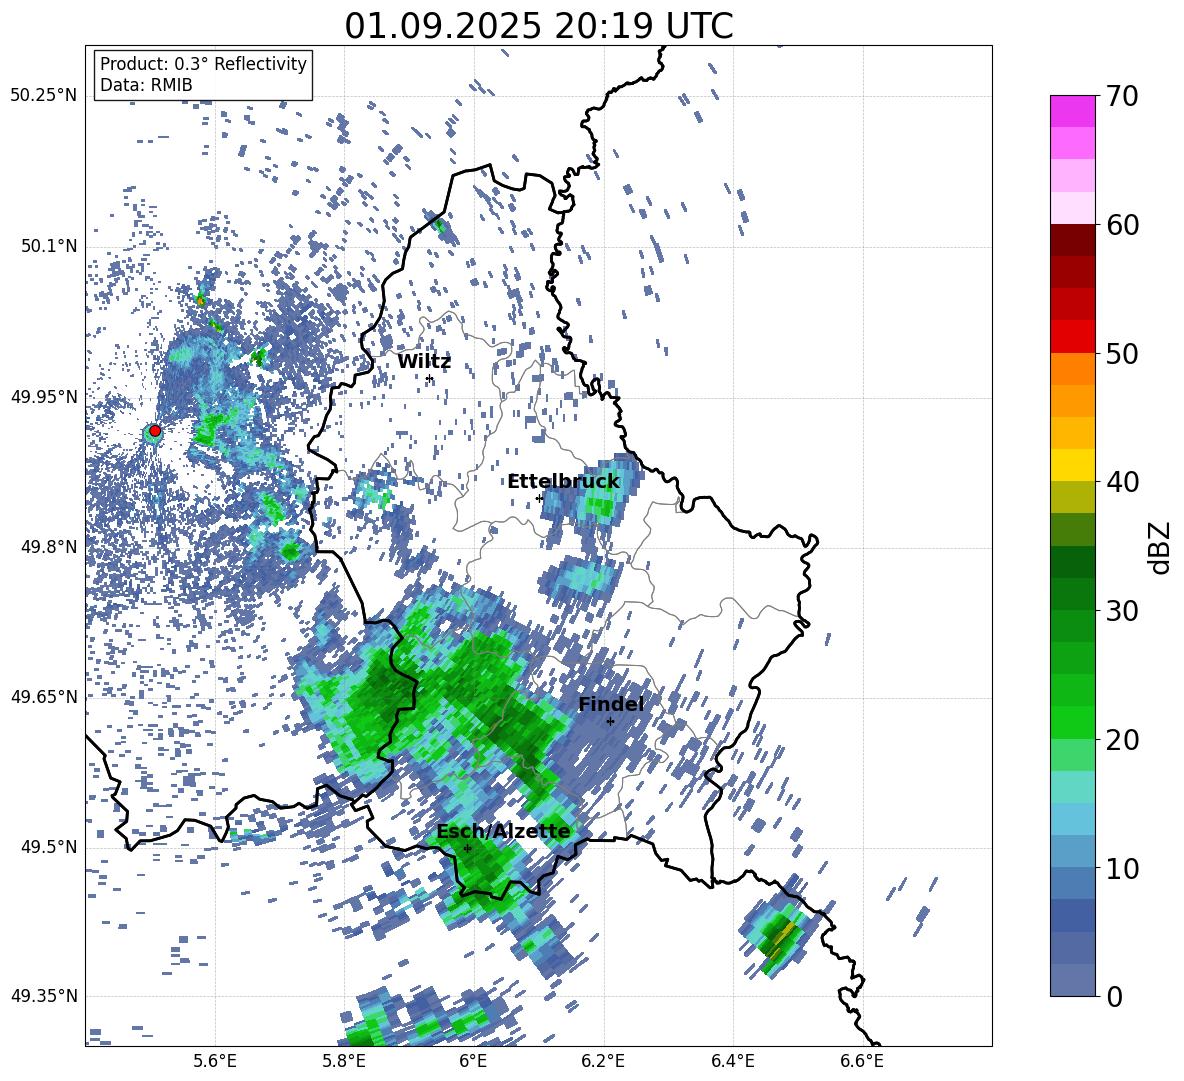Click the 50.25°N latitude label
The image size is (1184, 1081).
(44, 96)
